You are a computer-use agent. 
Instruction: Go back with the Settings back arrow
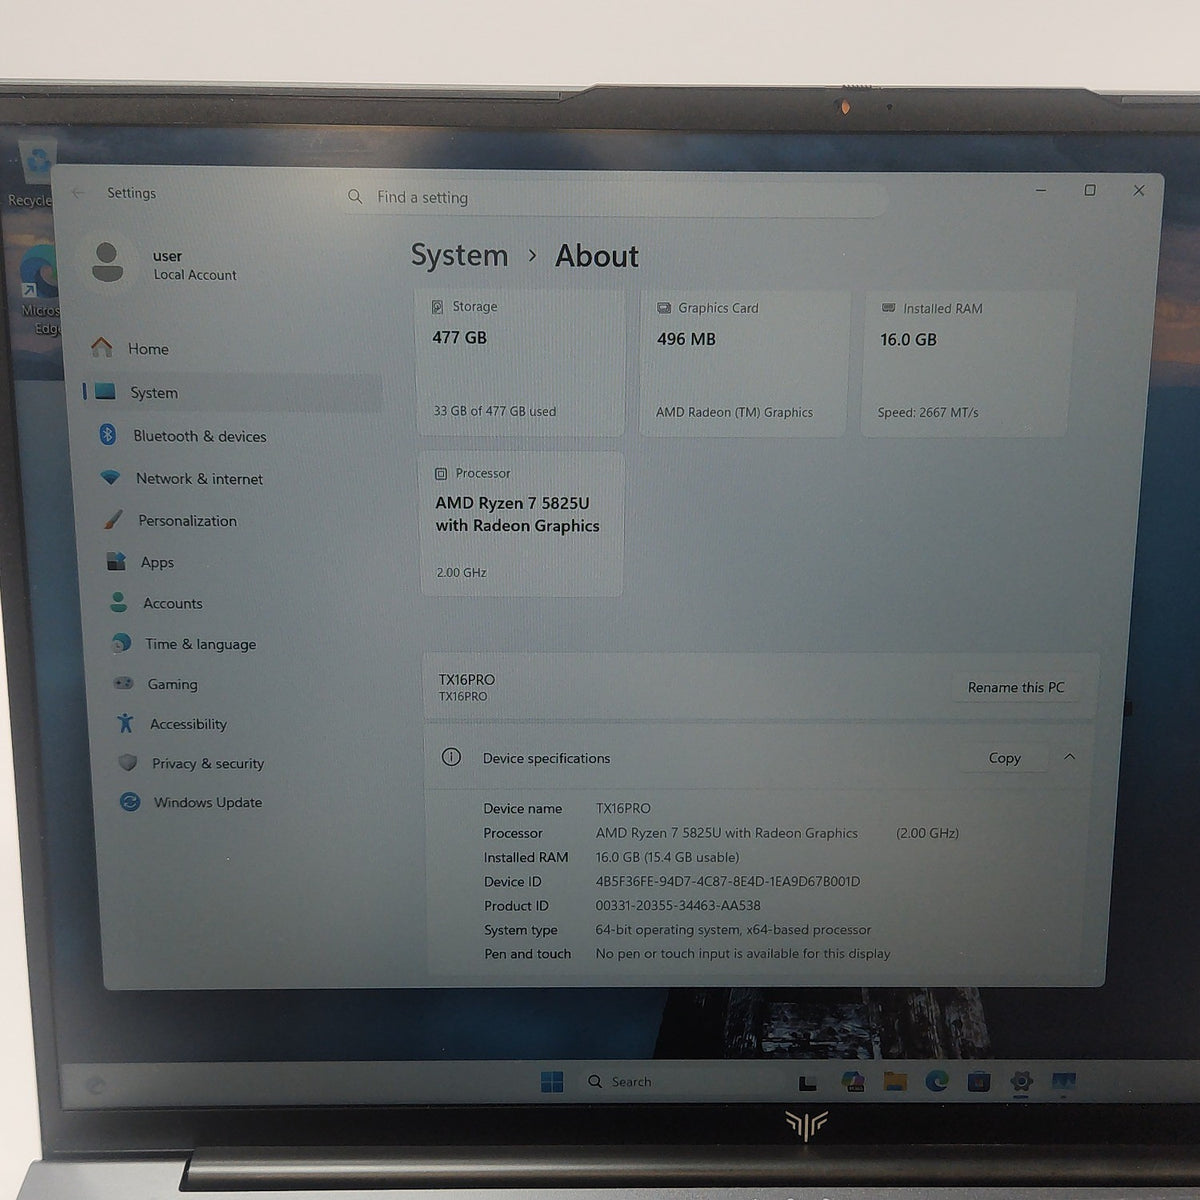pyautogui.click(x=78, y=192)
